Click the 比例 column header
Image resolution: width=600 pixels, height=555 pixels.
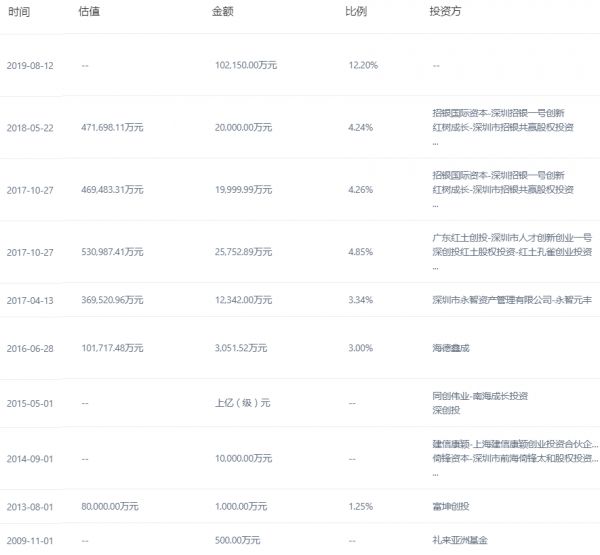click(356, 11)
